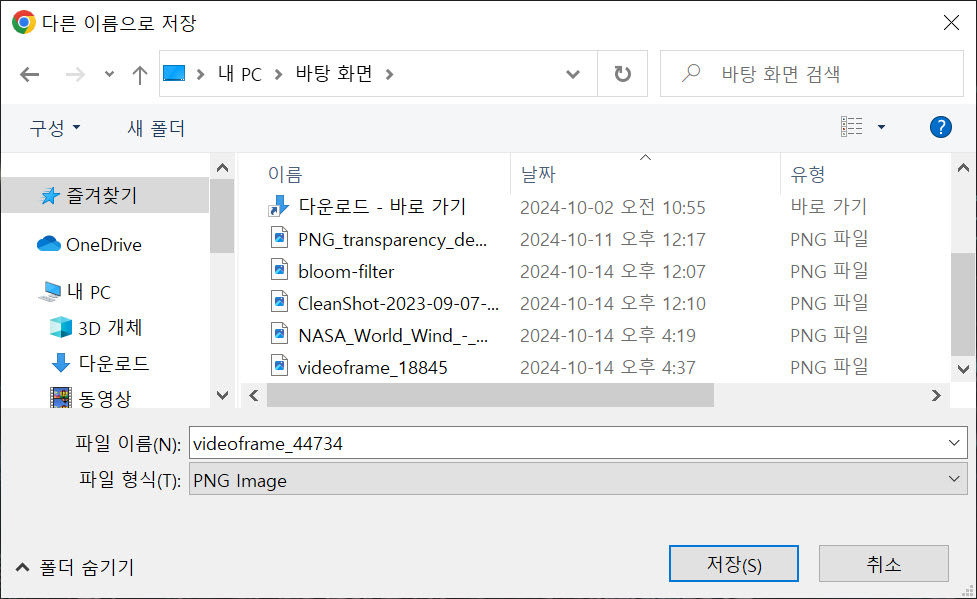Click the NASA_World_Wind PNG file icon

click(x=280, y=333)
